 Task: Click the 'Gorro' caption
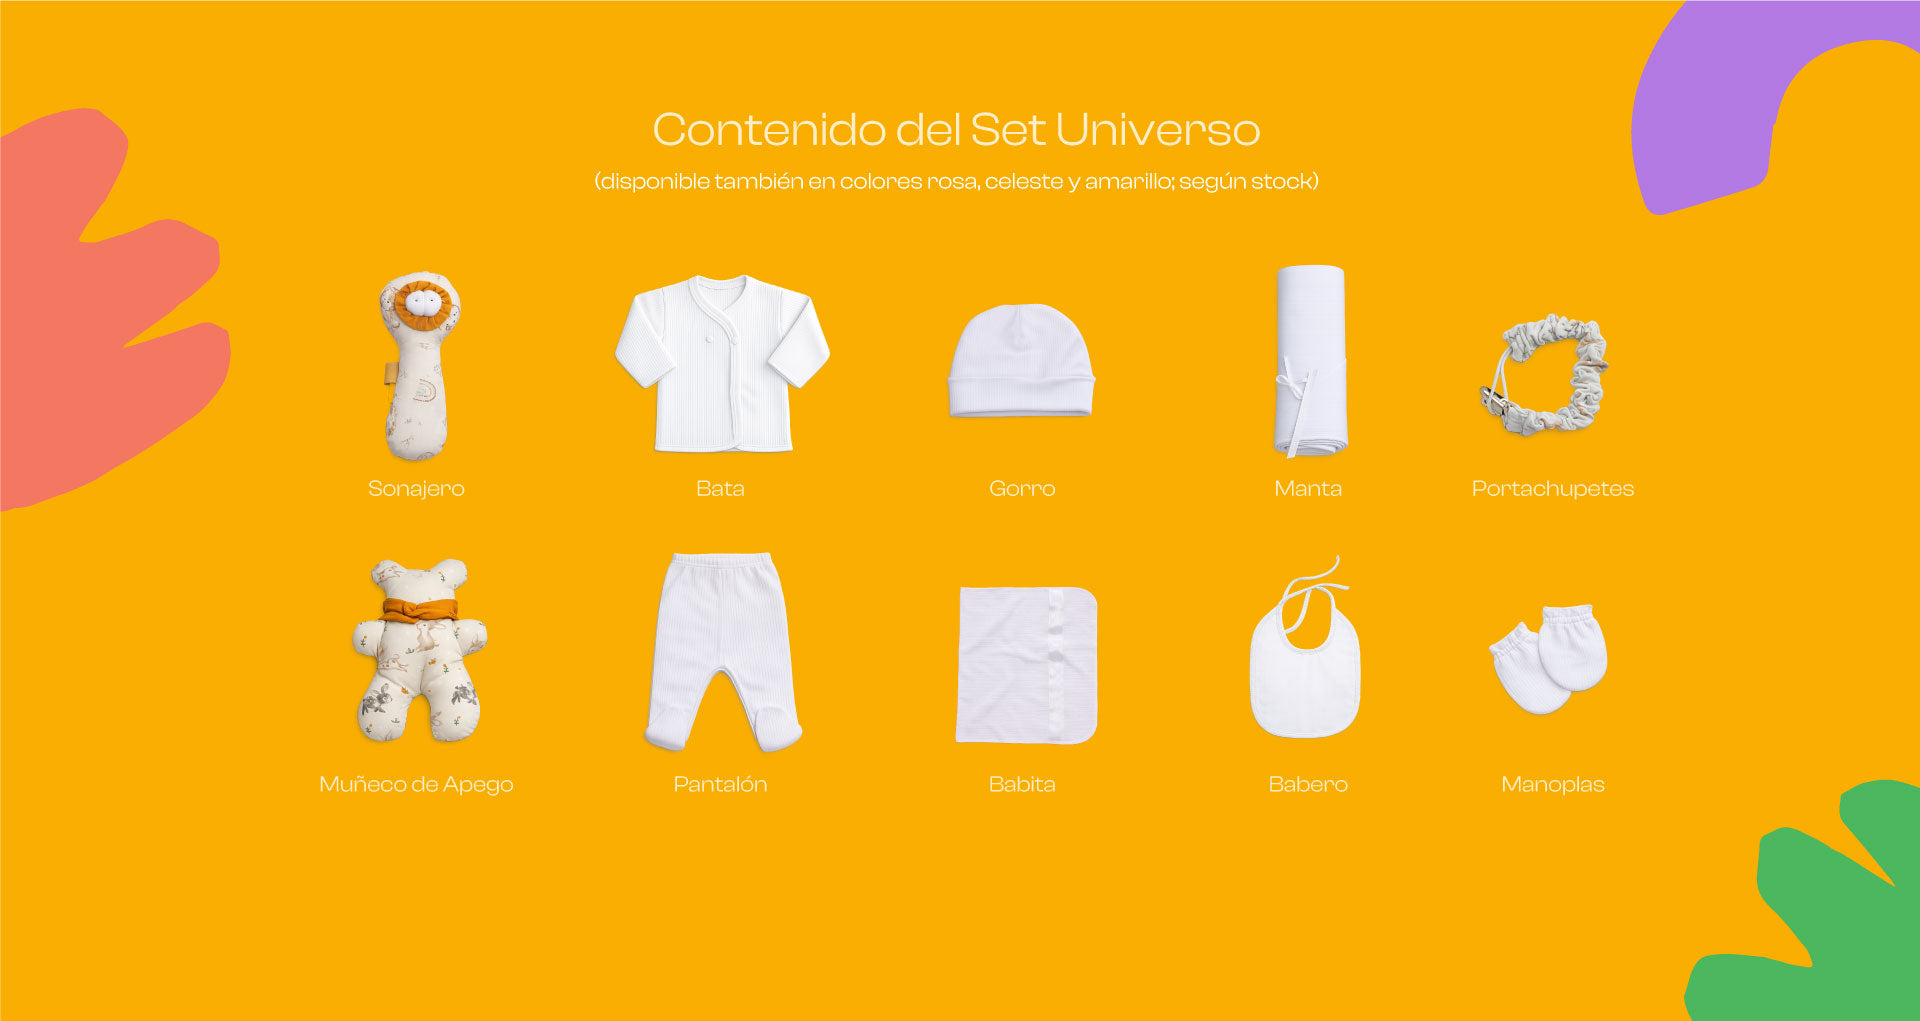1022,489
